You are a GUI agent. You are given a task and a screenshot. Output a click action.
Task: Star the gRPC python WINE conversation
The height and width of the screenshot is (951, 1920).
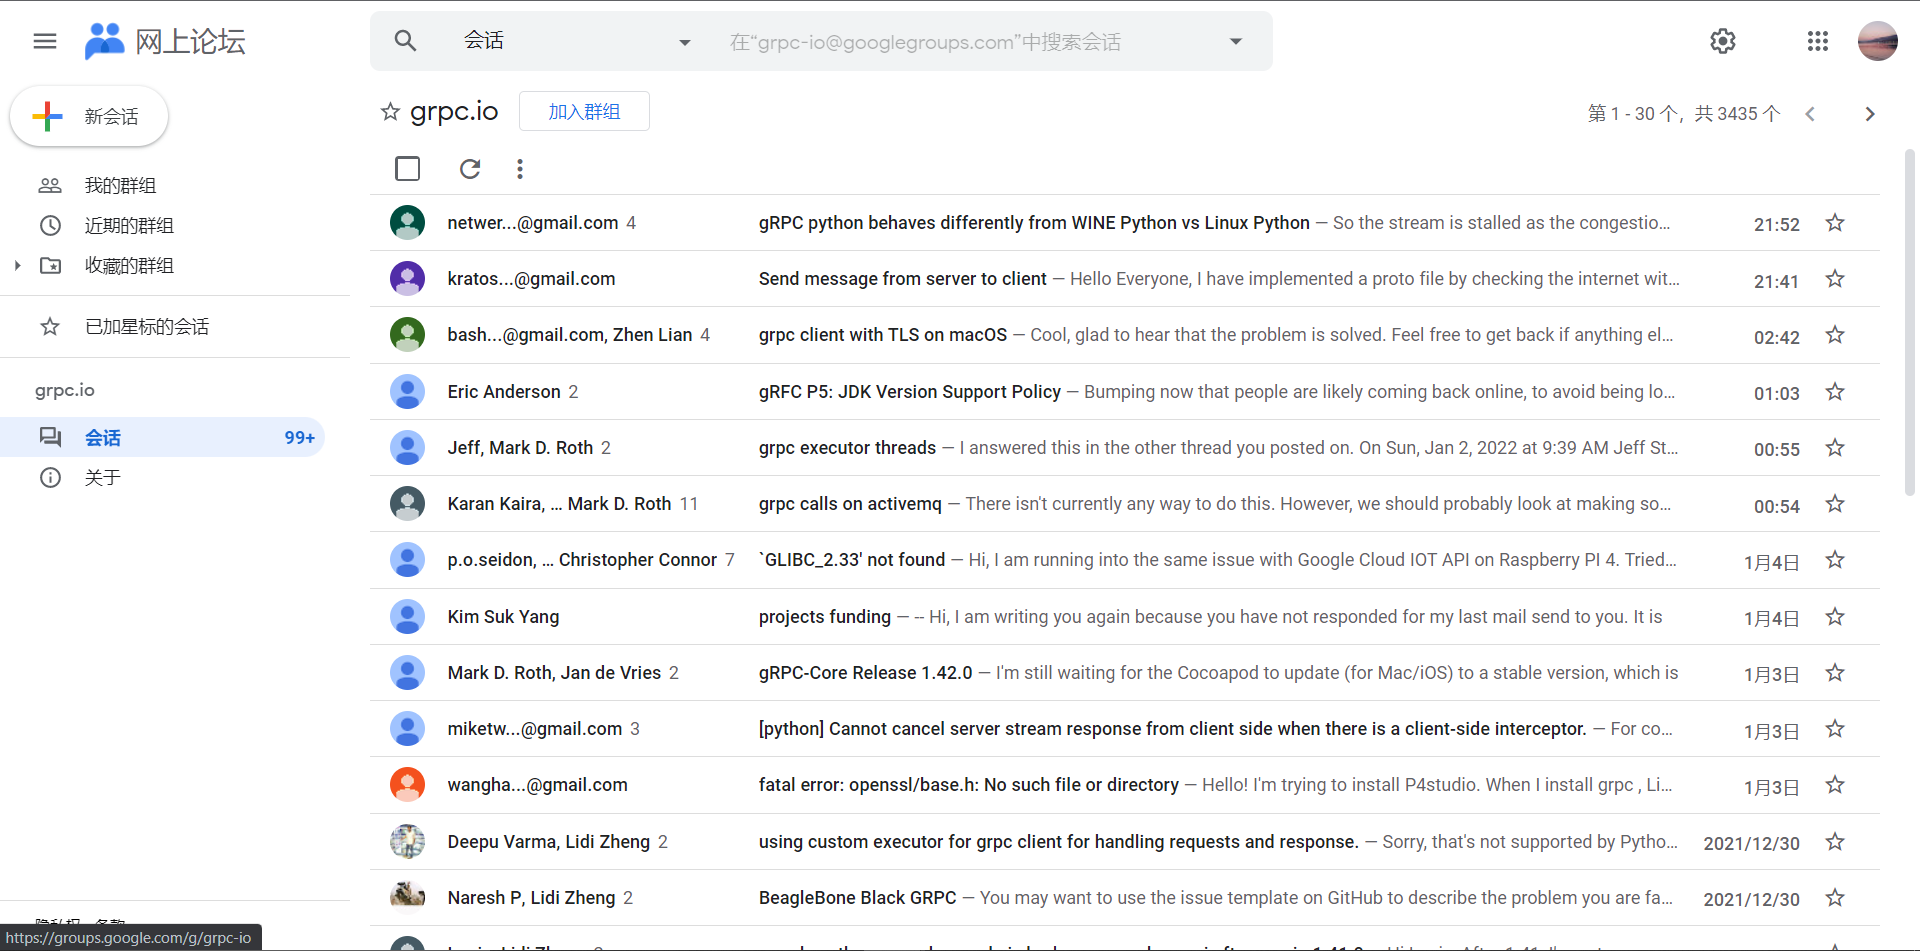coord(1835,222)
